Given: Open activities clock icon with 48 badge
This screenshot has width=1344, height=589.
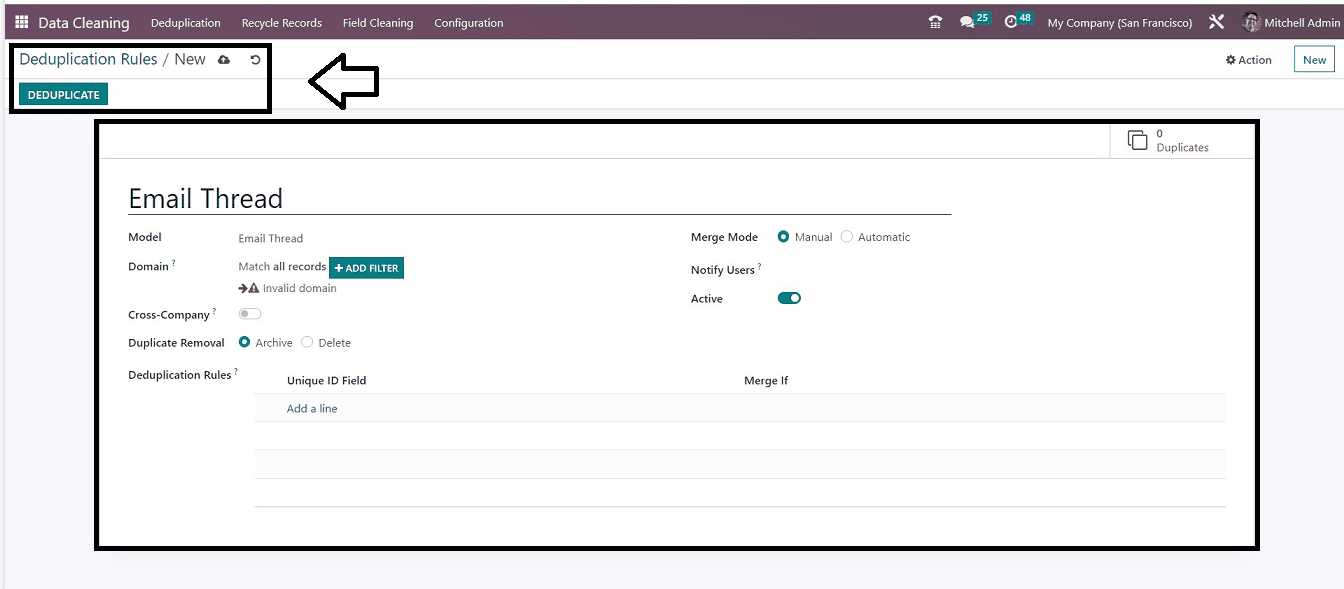Looking at the screenshot, I should coord(1018,21).
